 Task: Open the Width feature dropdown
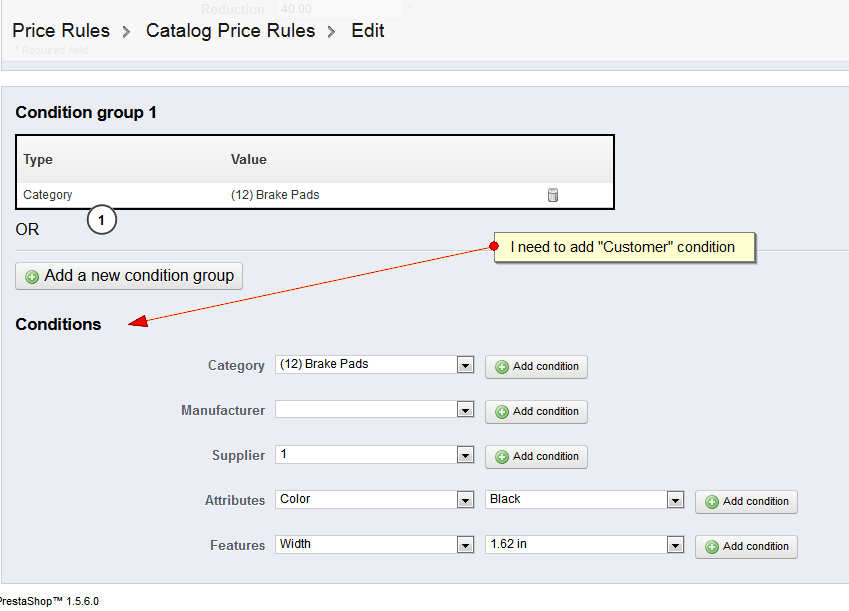pos(465,545)
